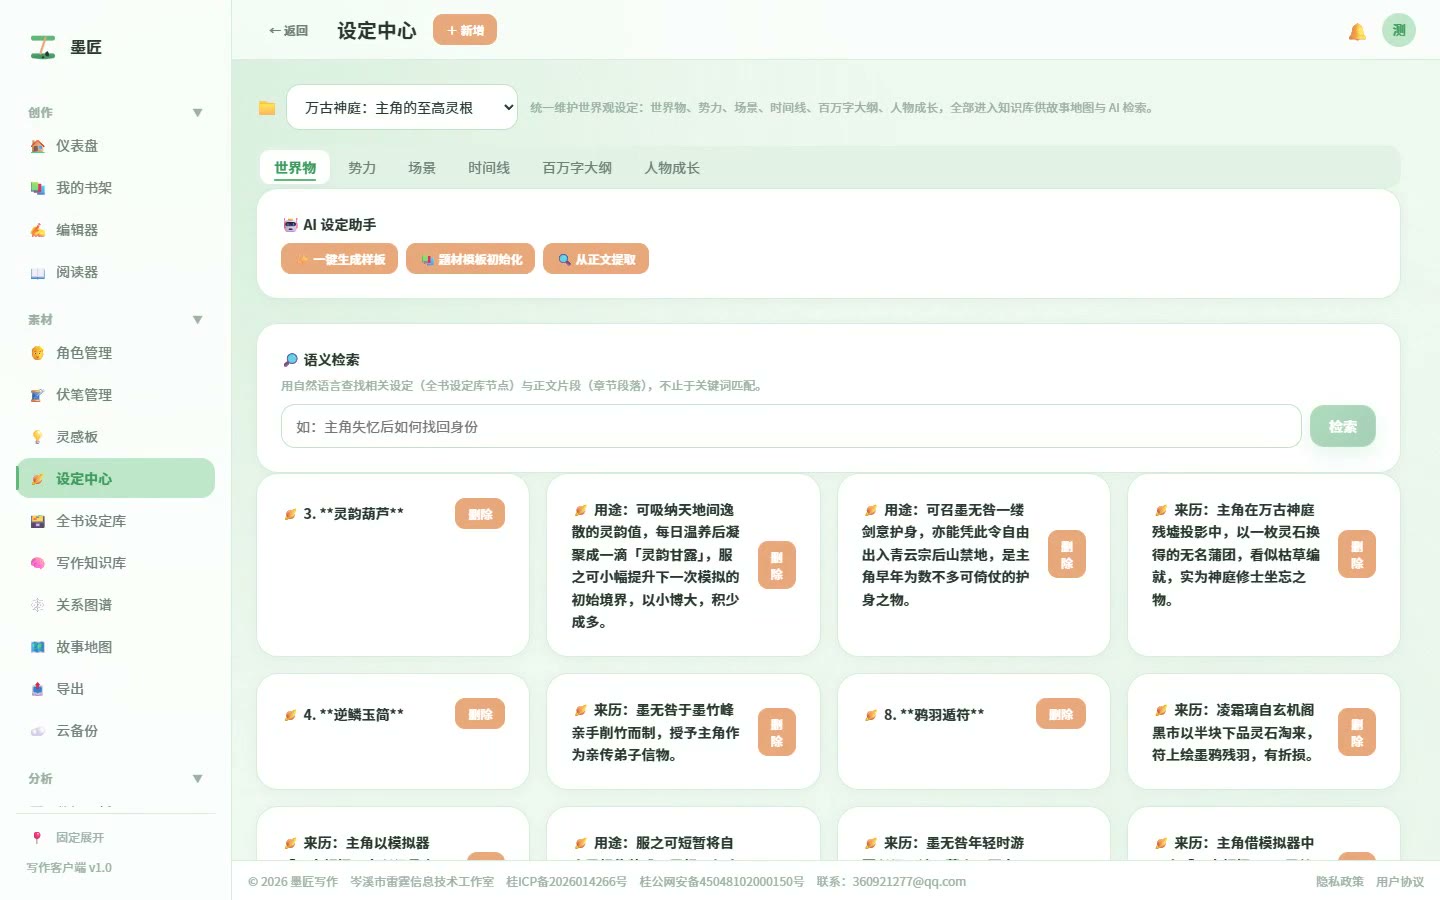Click the 导出 export icon
Image resolution: width=1440 pixels, height=900 pixels.
pyautogui.click(x=37, y=689)
